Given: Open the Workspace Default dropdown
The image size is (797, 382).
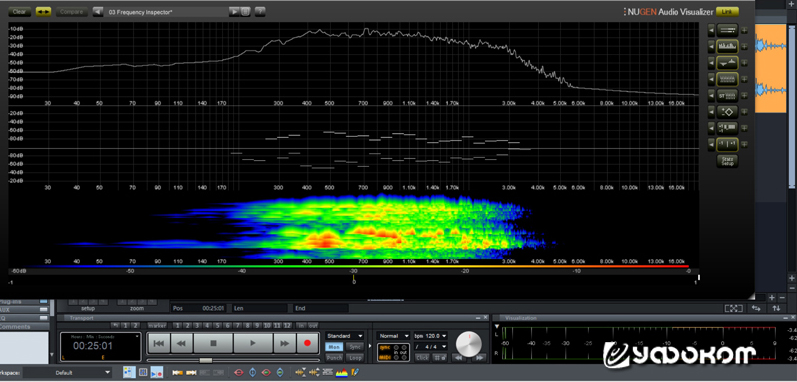Looking at the screenshot, I should point(67,372).
